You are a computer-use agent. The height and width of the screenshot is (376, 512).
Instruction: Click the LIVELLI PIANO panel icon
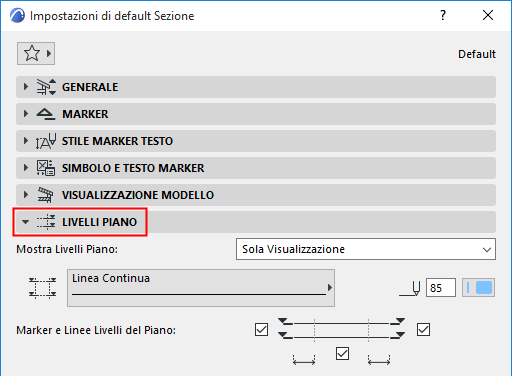click(x=46, y=222)
